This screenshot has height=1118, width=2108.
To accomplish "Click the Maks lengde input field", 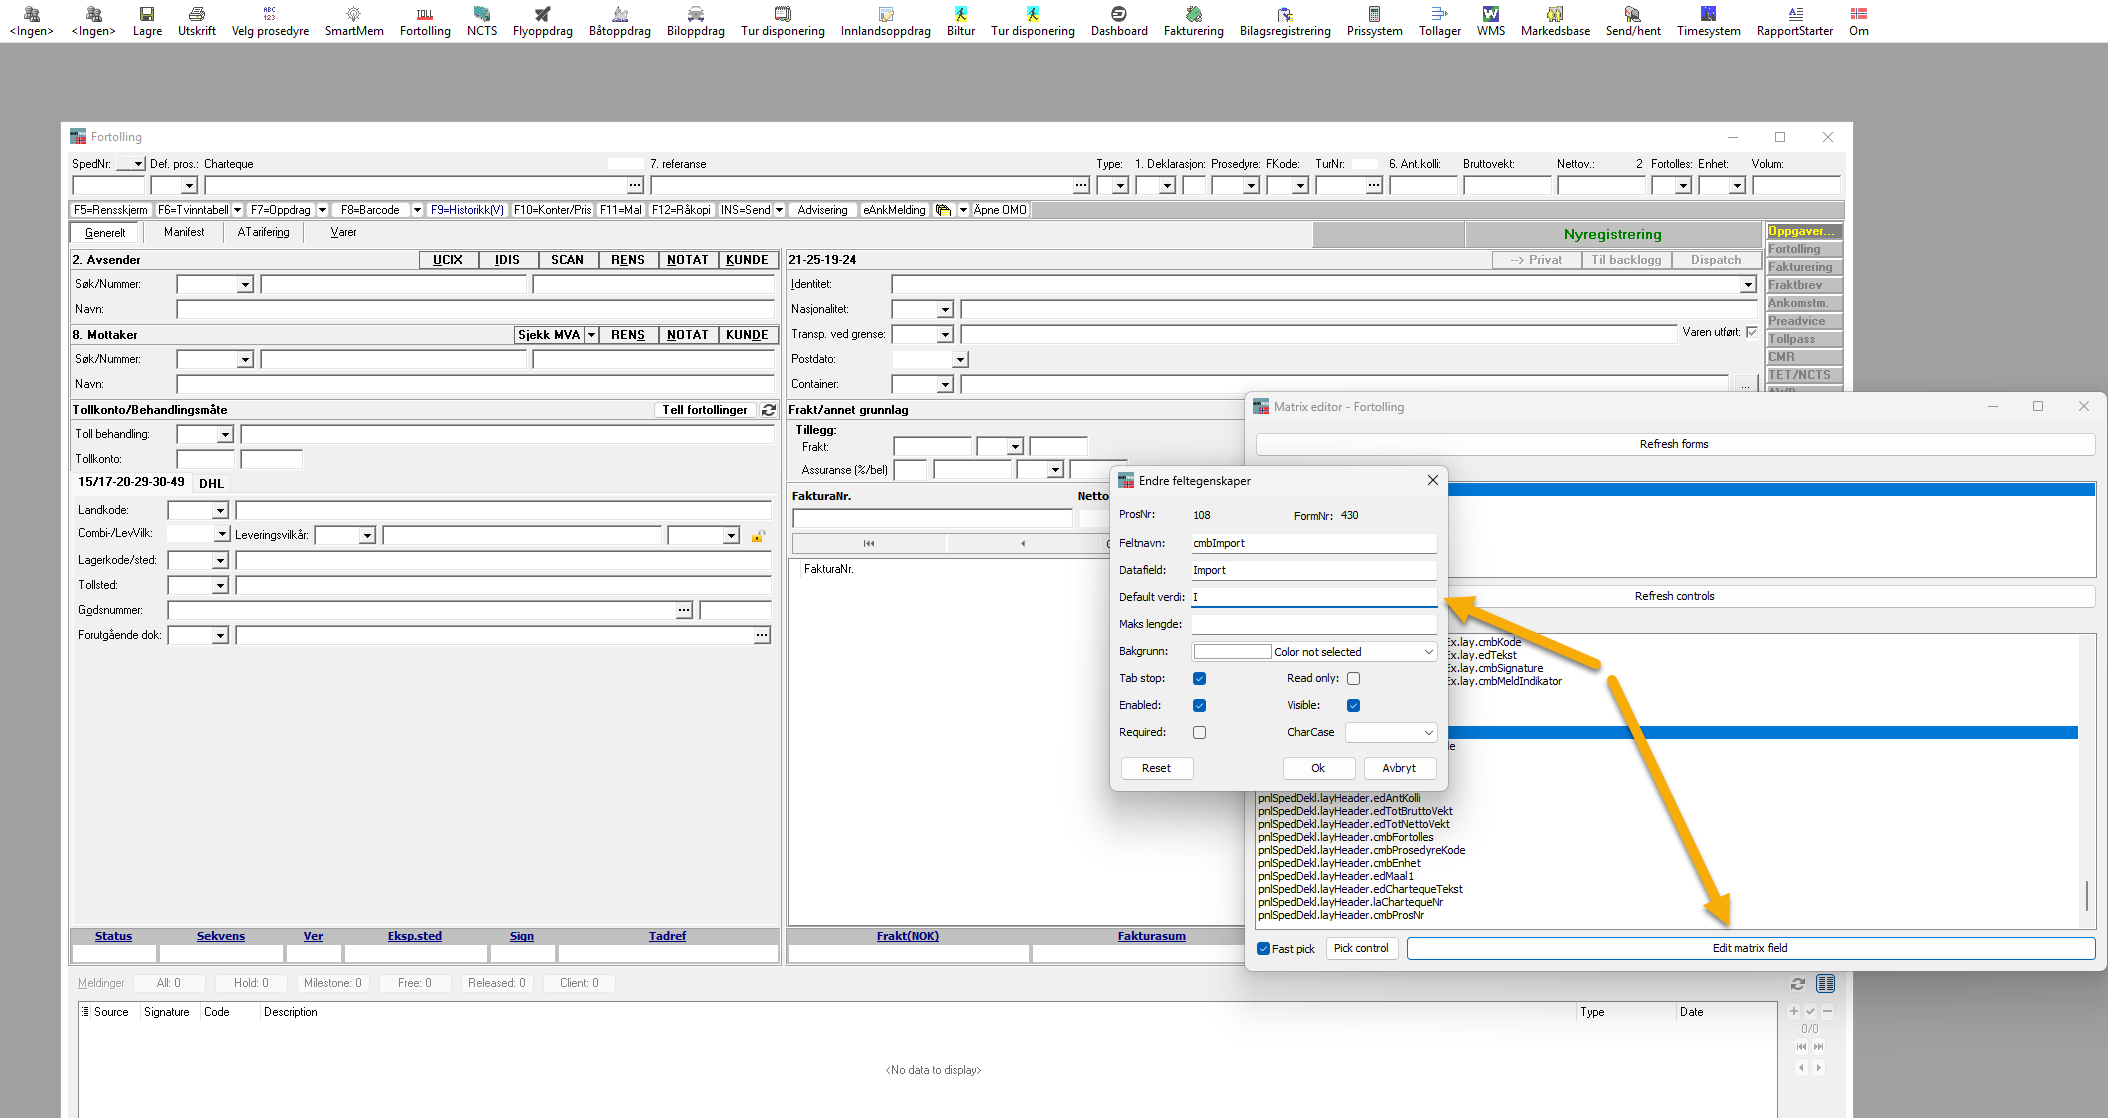I will [1313, 624].
